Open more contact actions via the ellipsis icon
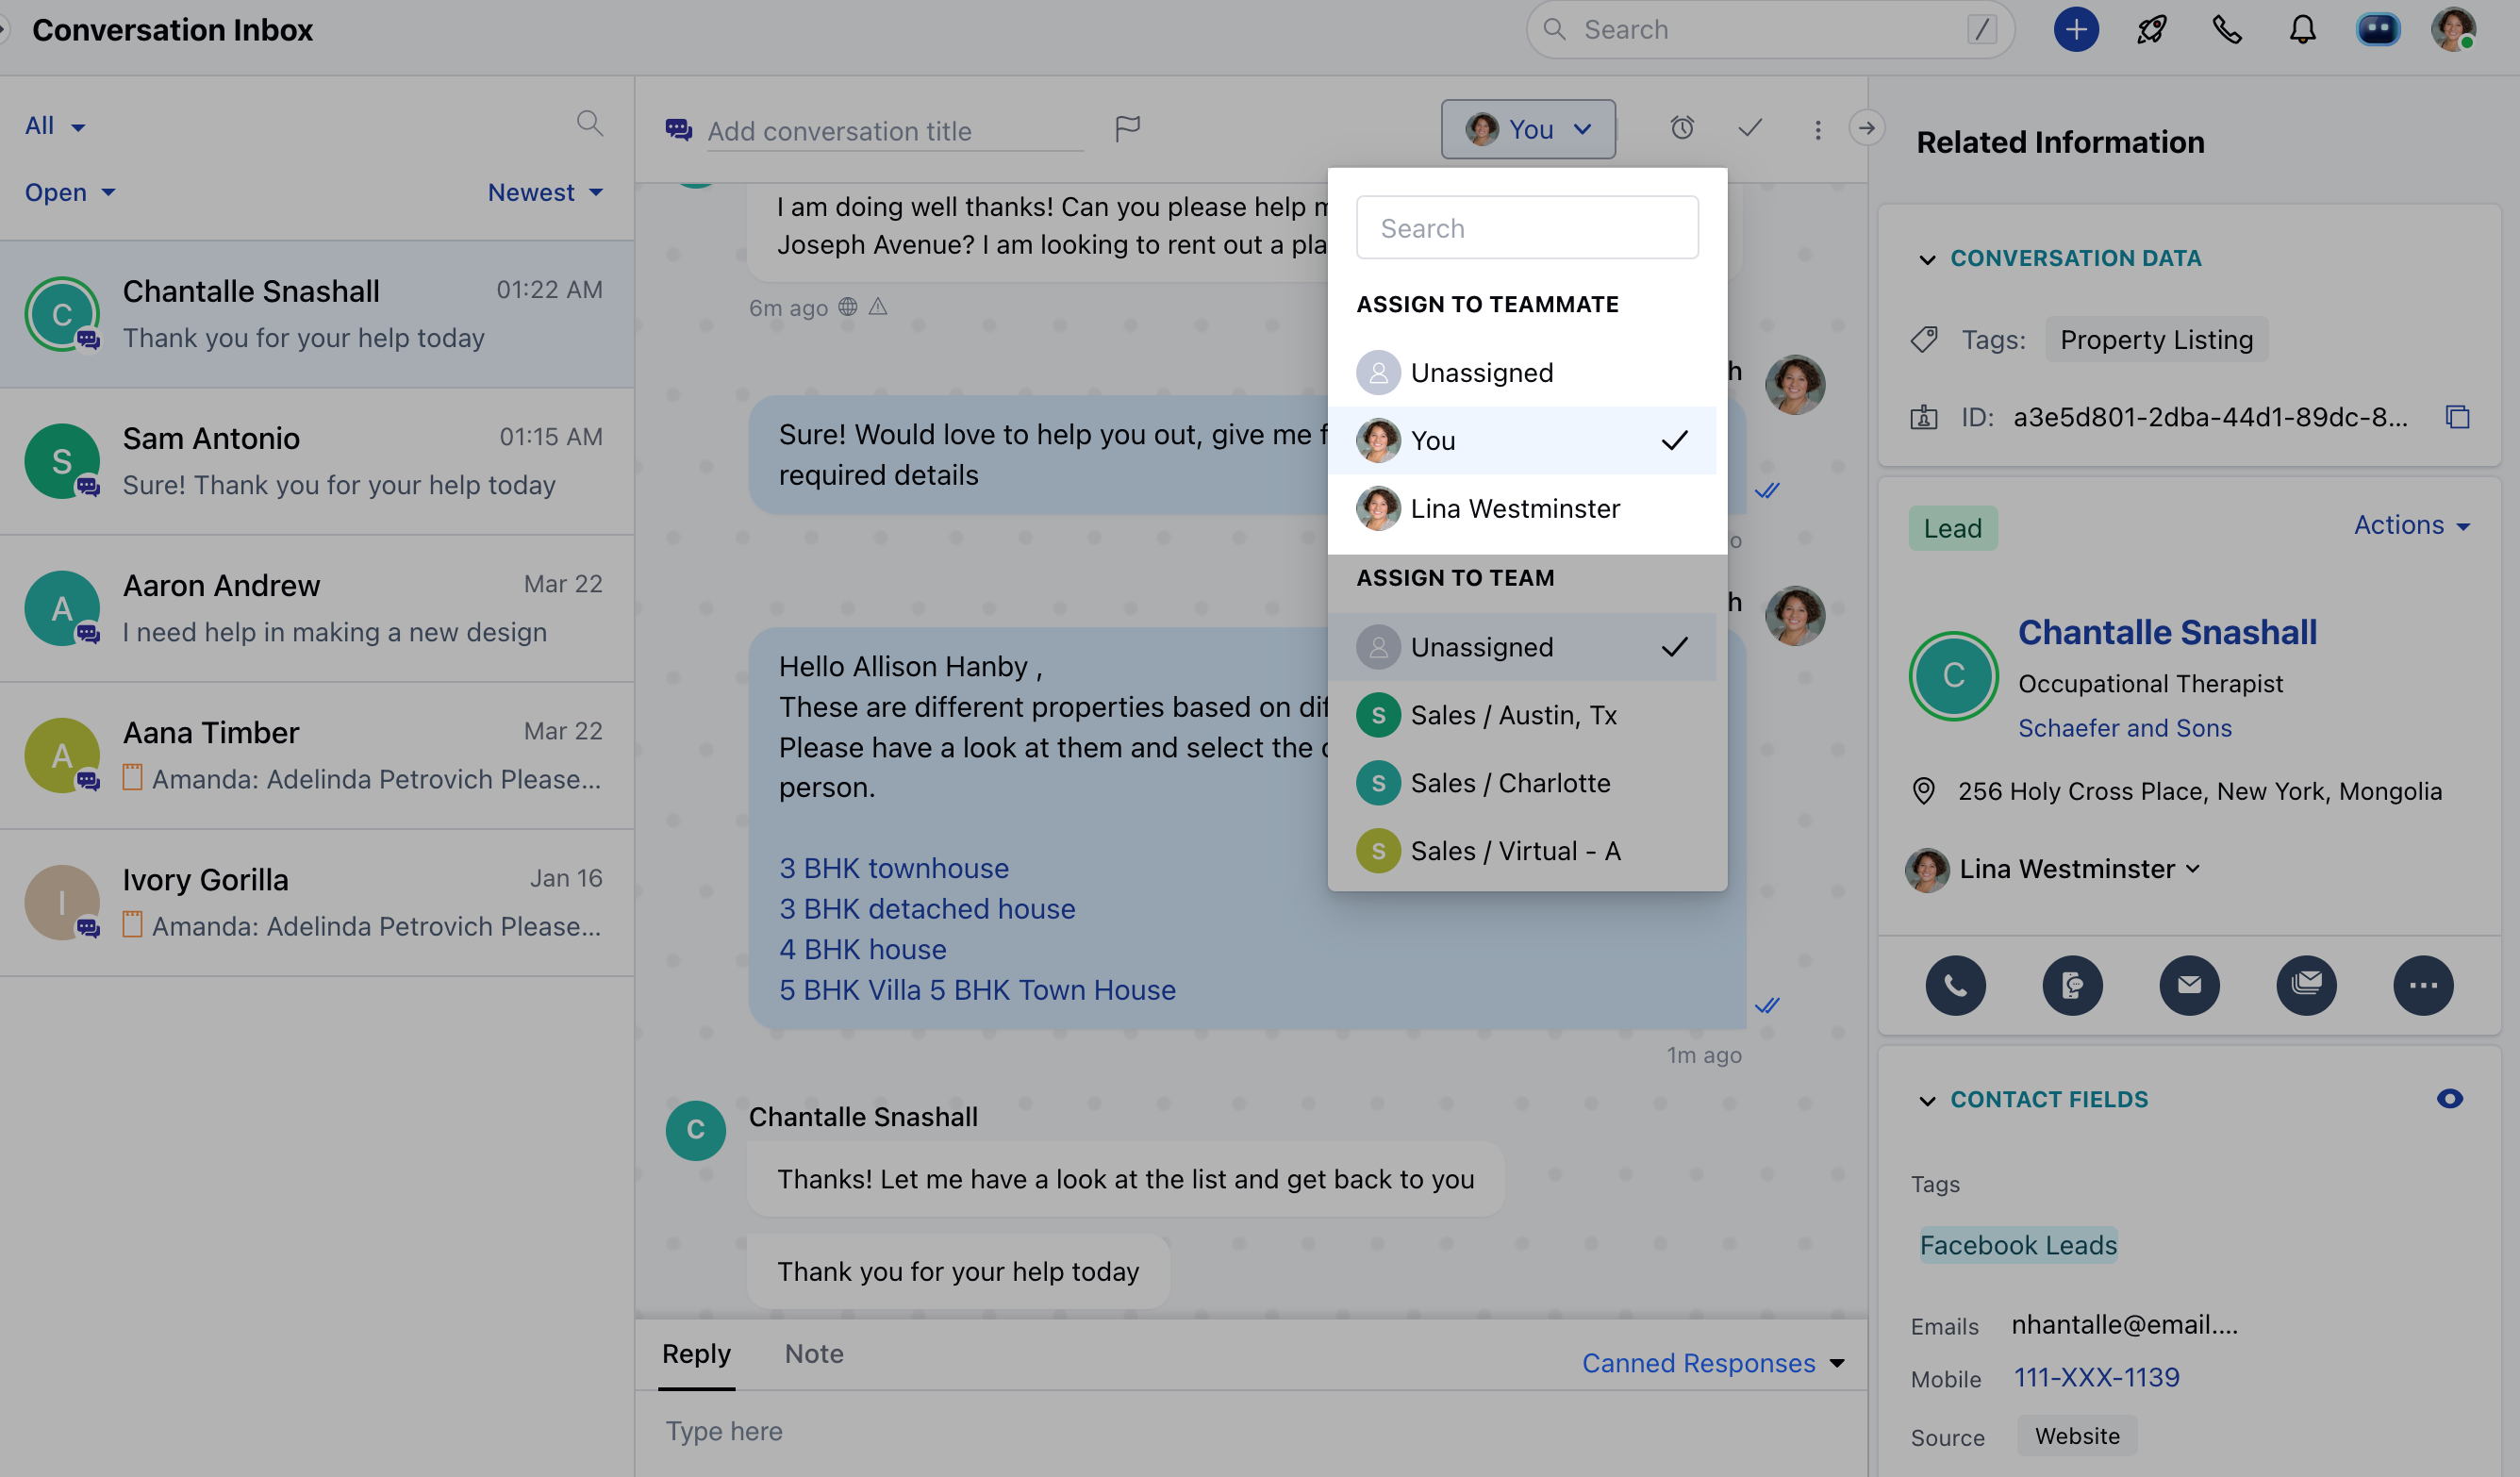Image resolution: width=2520 pixels, height=1477 pixels. click(2423, 985)
